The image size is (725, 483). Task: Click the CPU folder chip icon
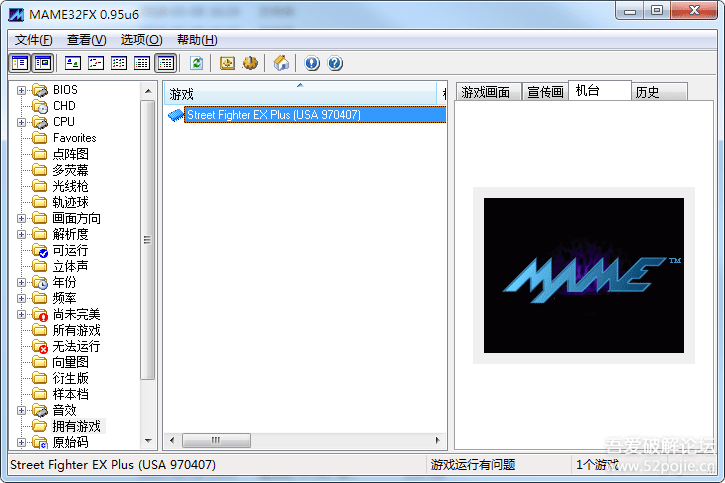coord(40,122)
